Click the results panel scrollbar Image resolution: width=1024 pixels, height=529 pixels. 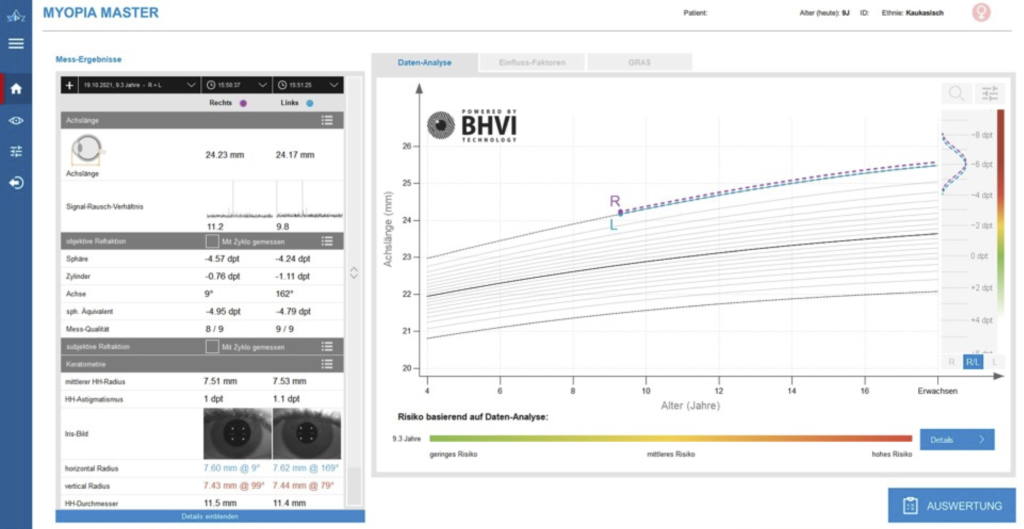pyautogui.click(x=354, y=487)
